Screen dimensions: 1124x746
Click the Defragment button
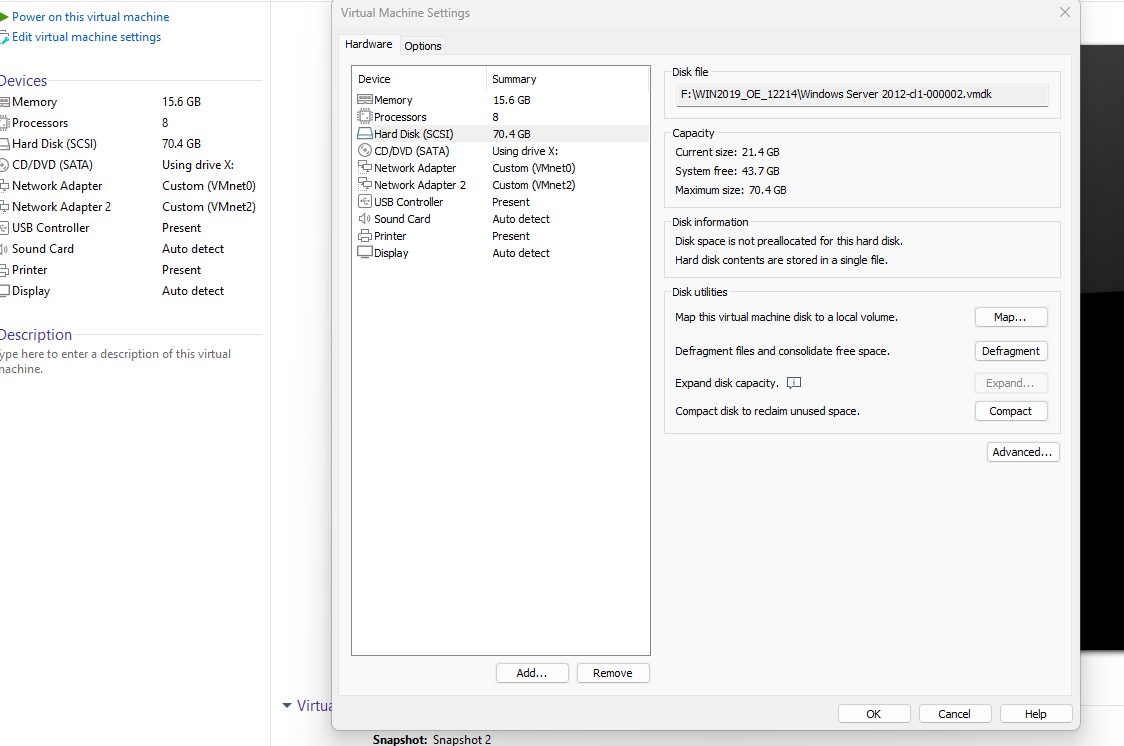click(x=1010, y=351)
